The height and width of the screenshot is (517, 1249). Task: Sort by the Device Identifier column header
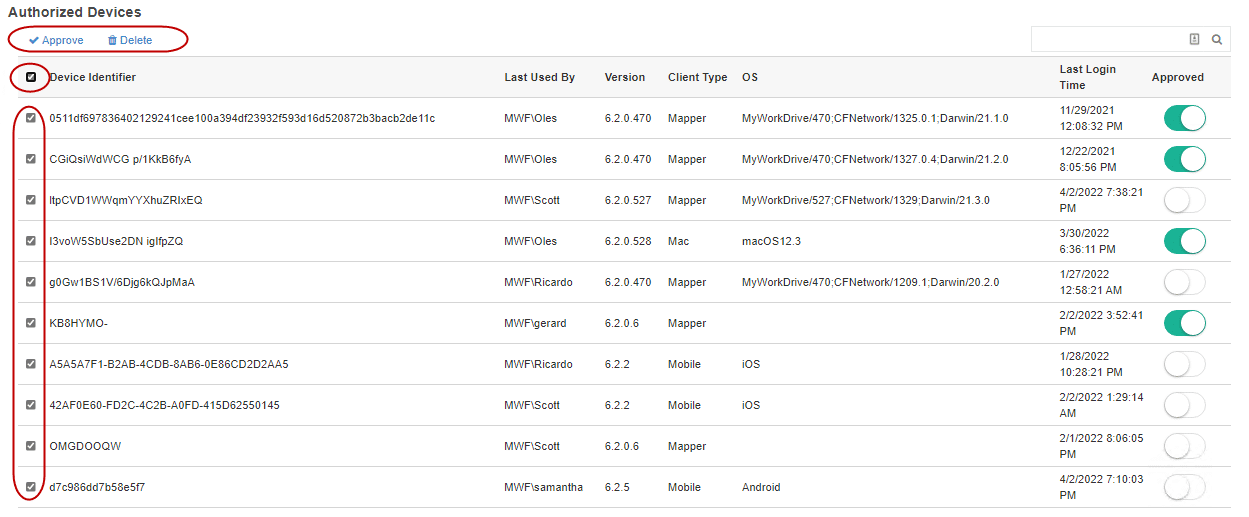93,77
